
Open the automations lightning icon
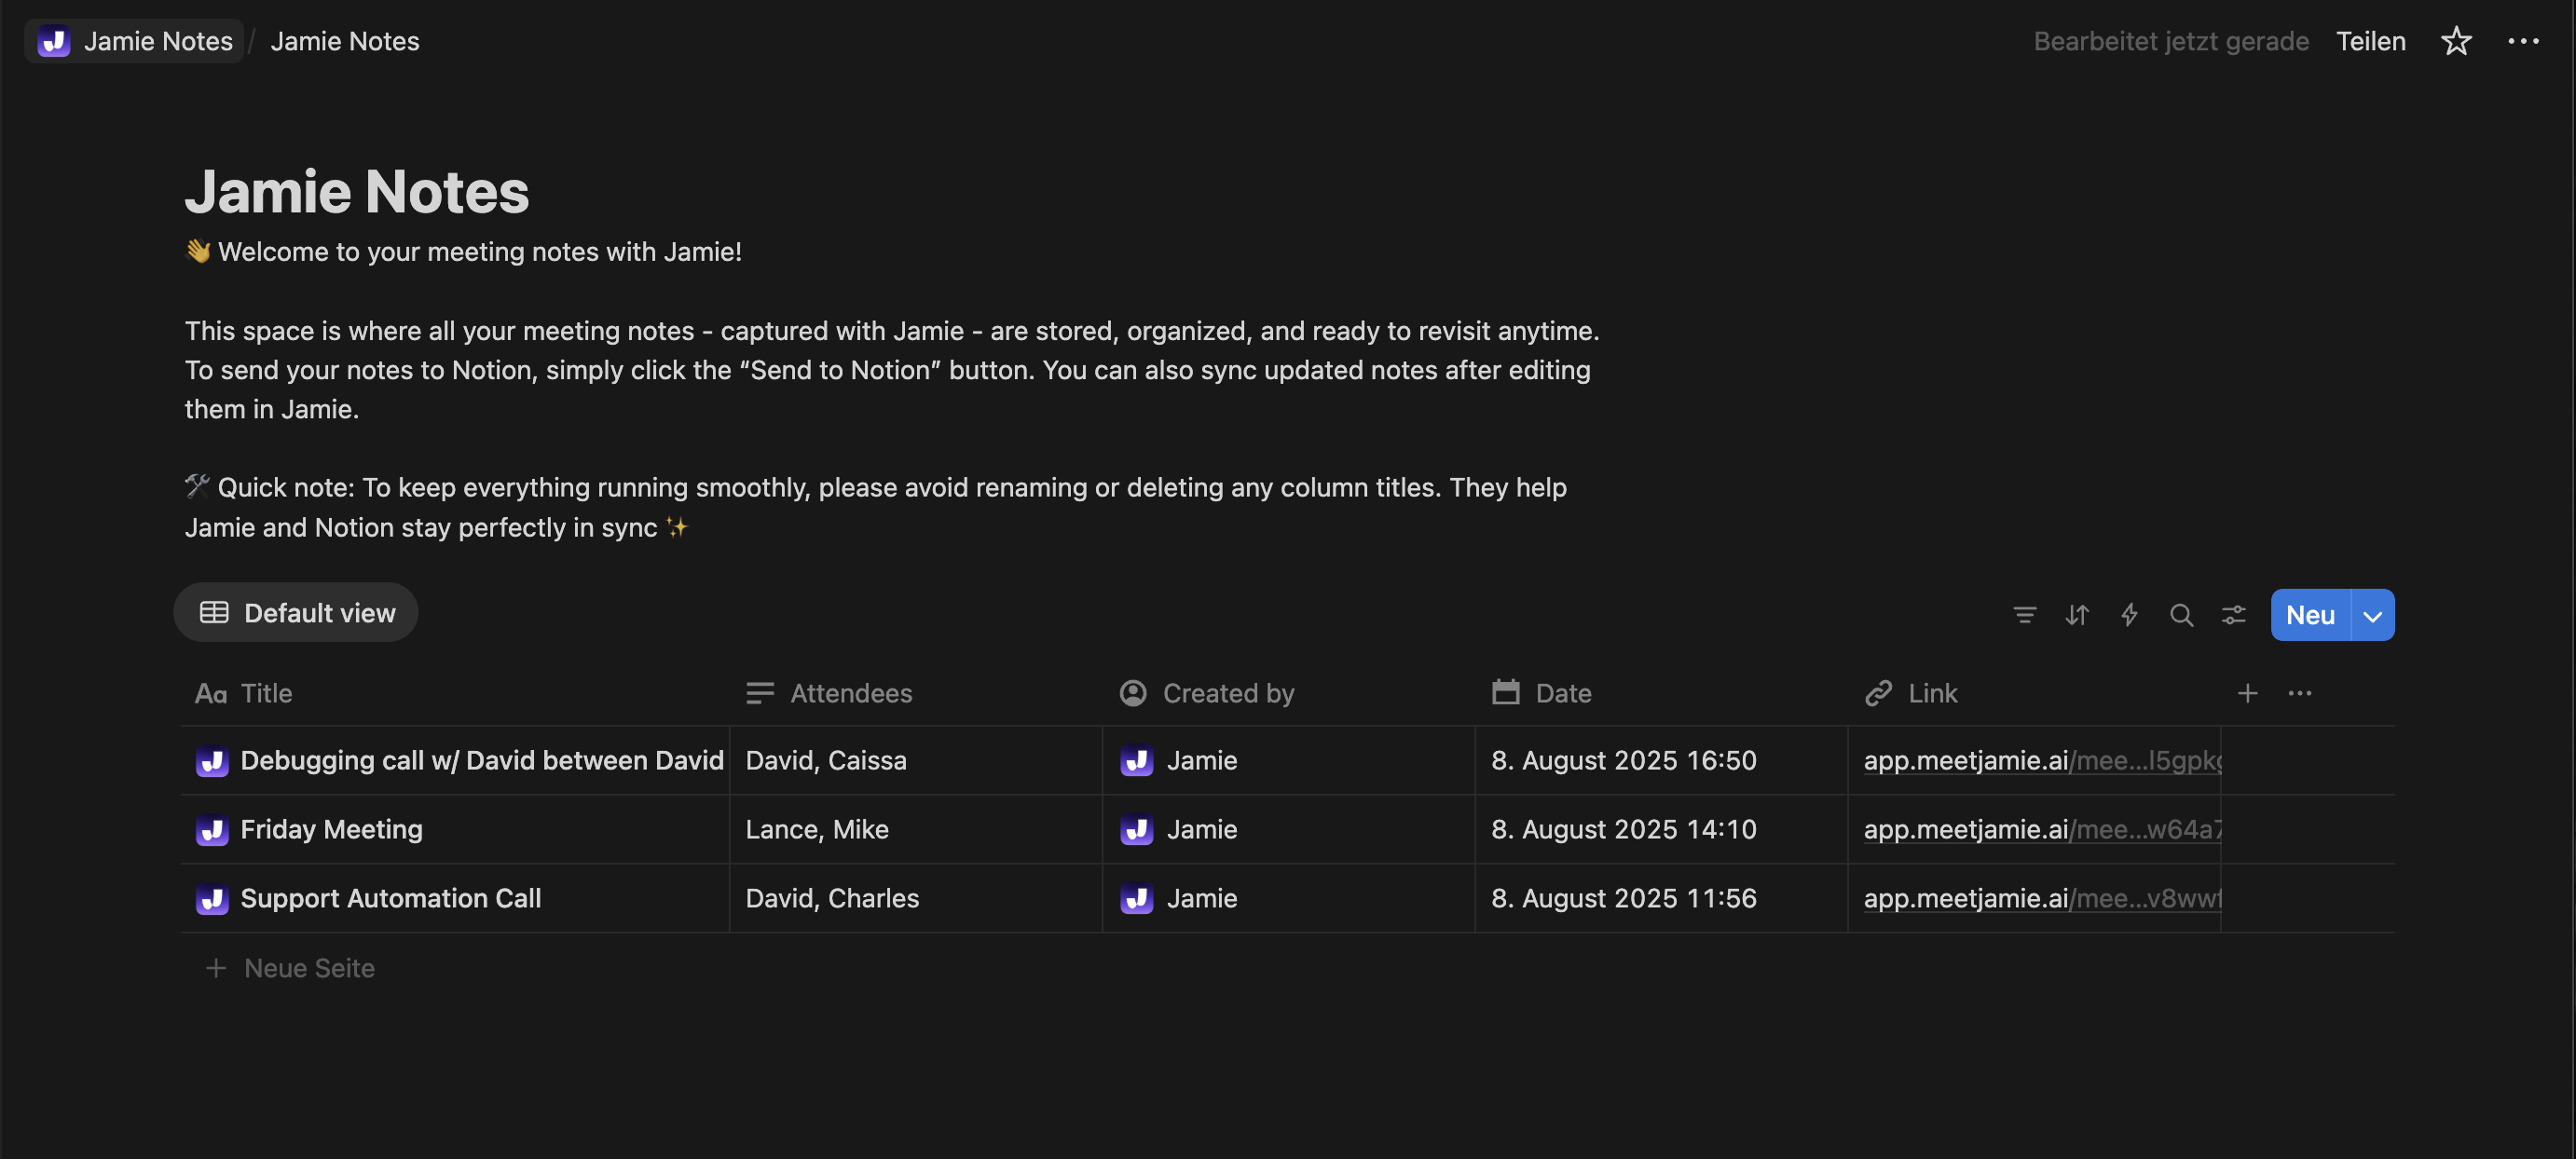2129,615
